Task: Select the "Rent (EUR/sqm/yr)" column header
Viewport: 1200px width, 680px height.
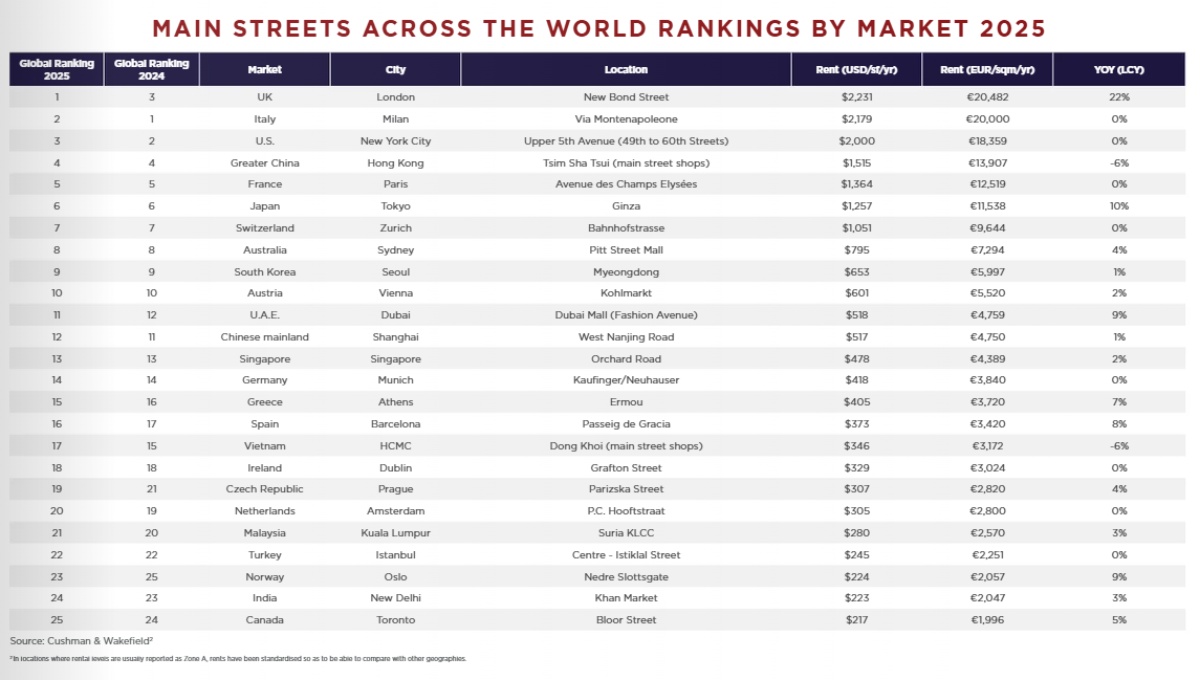Action: (988, 70)
